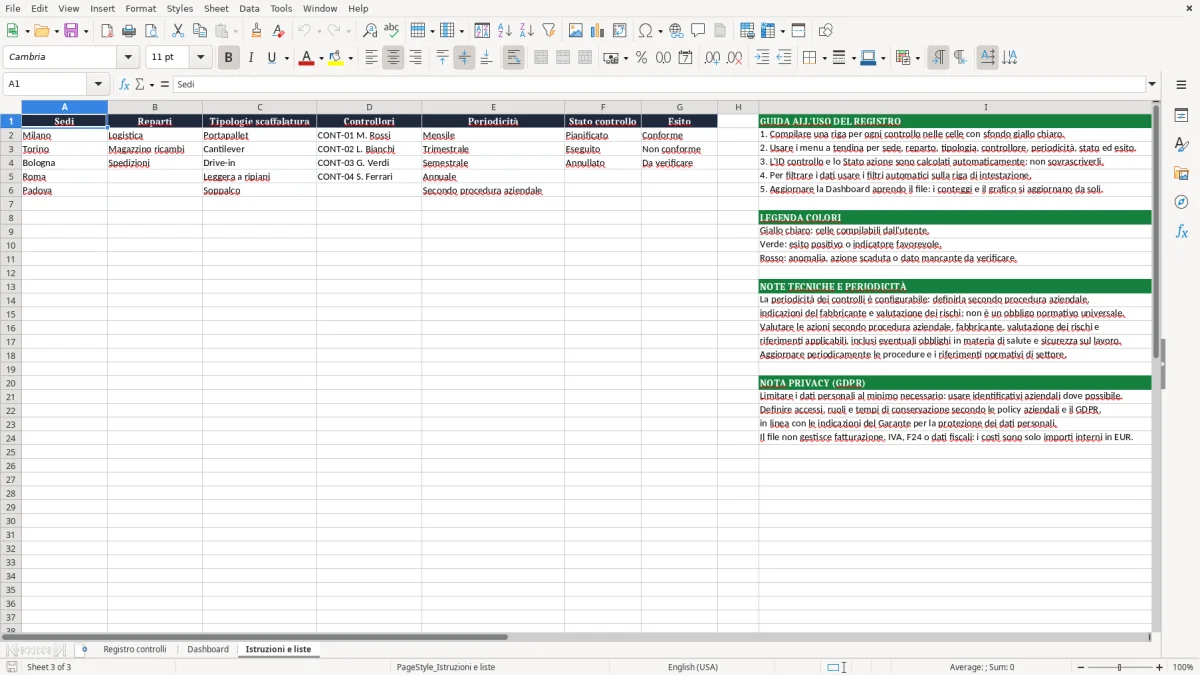Click Format as Percent icon
Image resolution: width=1200 pixels, height=675 pixels.
[x=641, y=58]
